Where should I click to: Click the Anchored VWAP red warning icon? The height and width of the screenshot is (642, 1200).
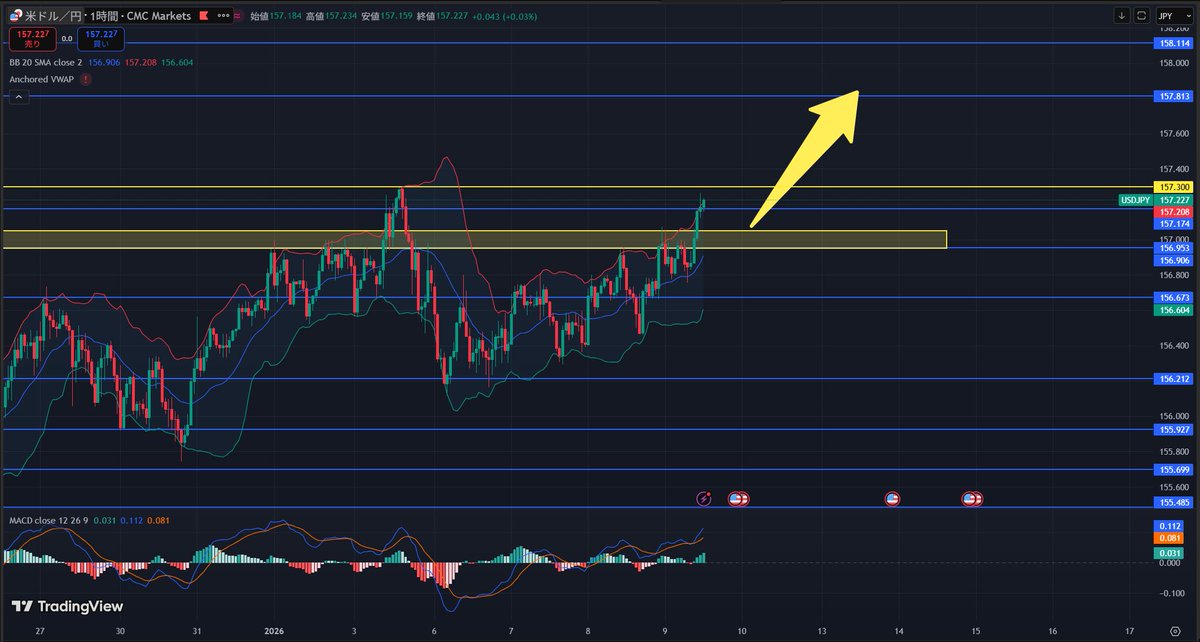(84, 78)
